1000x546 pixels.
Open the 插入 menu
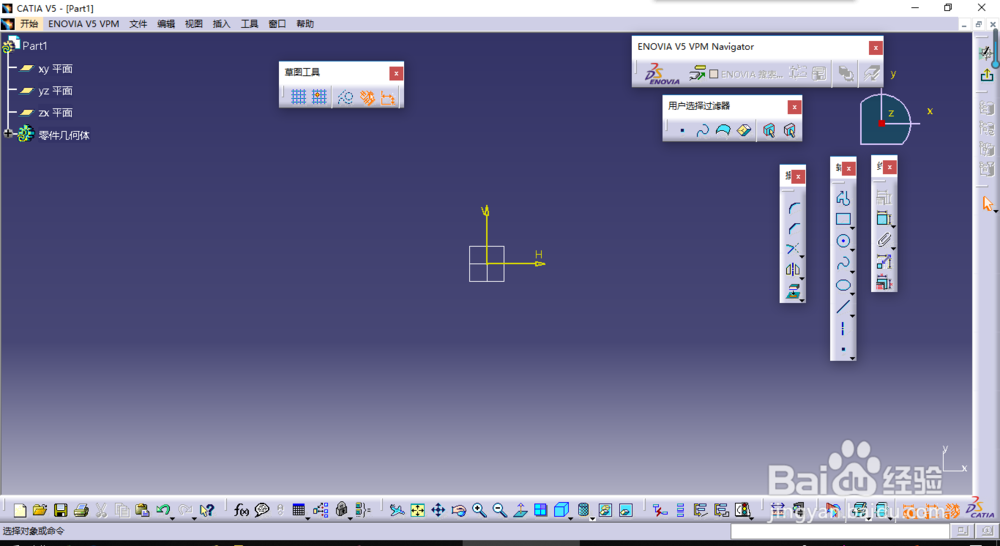tap(221, 24)
